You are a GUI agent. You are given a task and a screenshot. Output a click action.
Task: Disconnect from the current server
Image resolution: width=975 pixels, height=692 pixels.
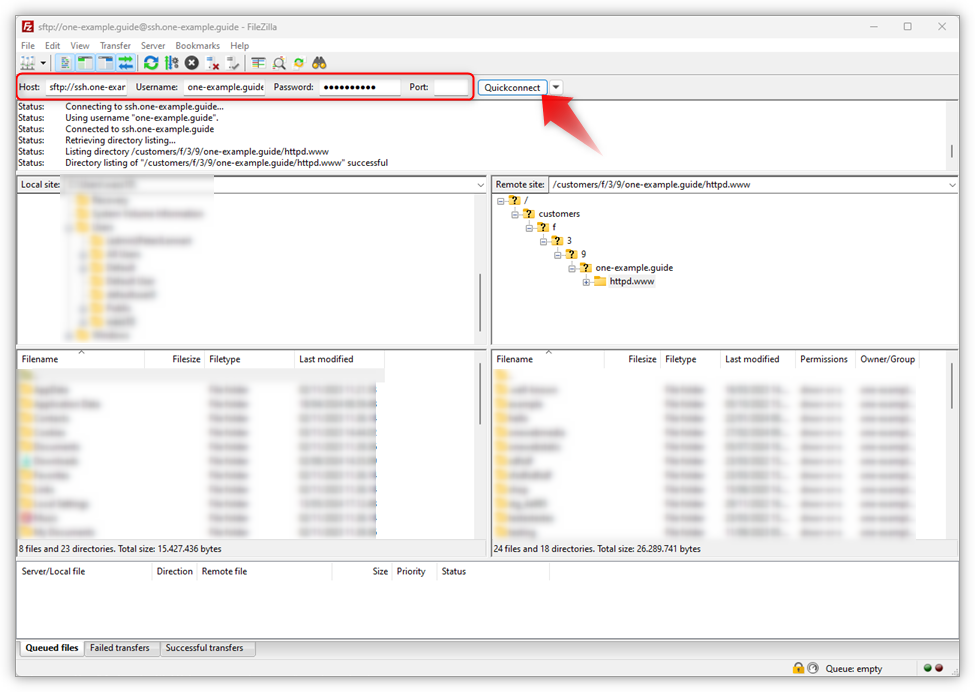211,62
